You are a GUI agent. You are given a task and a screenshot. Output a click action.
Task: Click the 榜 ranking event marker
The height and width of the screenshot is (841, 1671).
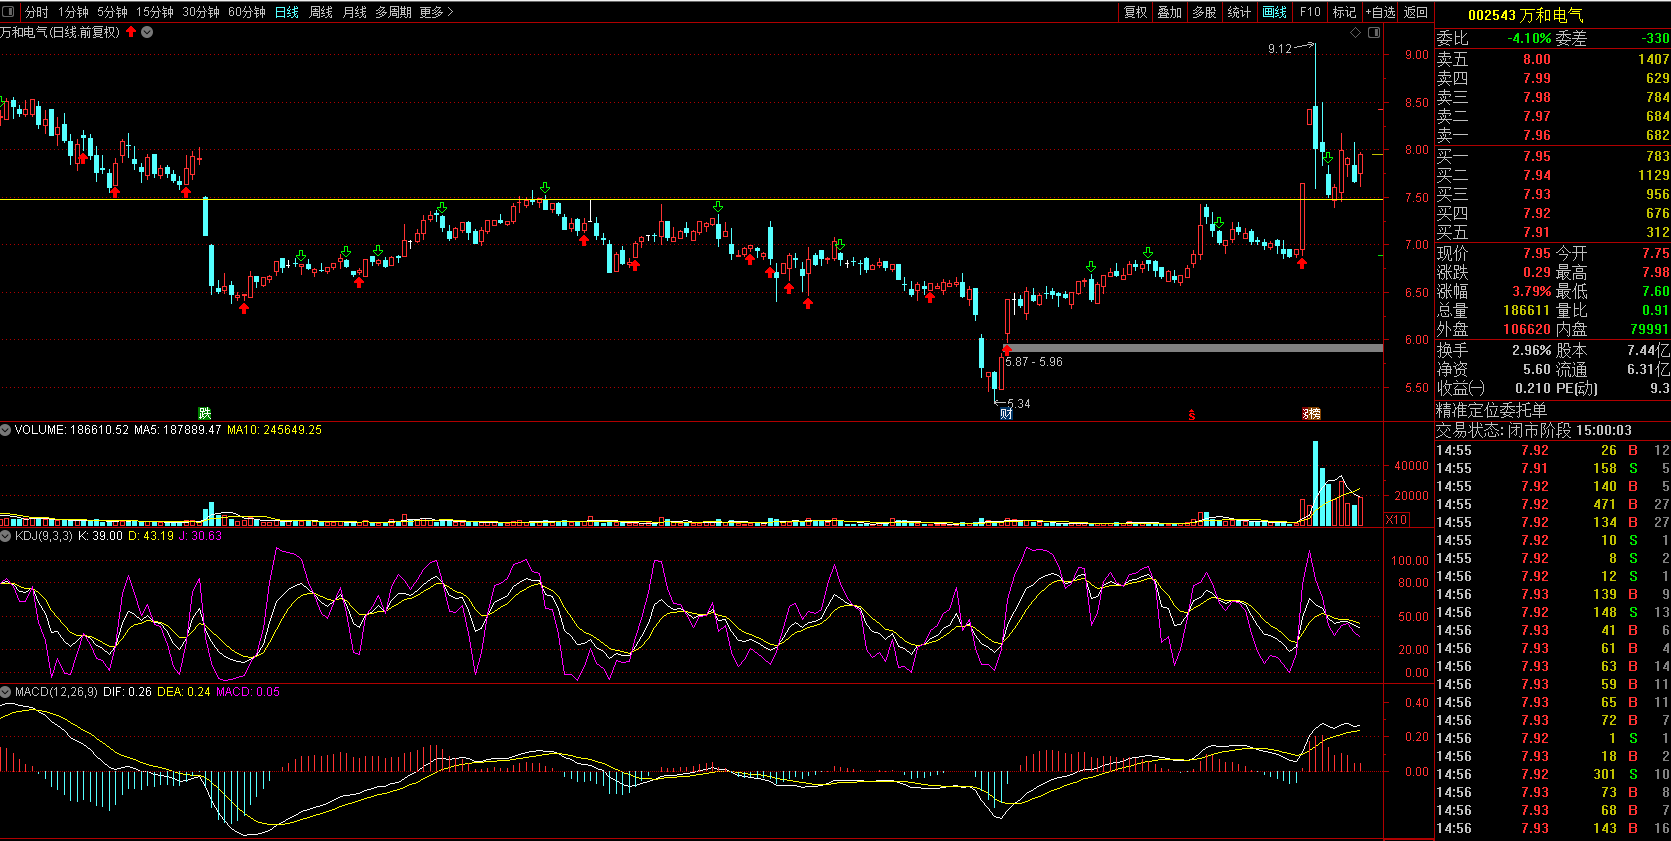(1312, 413)
